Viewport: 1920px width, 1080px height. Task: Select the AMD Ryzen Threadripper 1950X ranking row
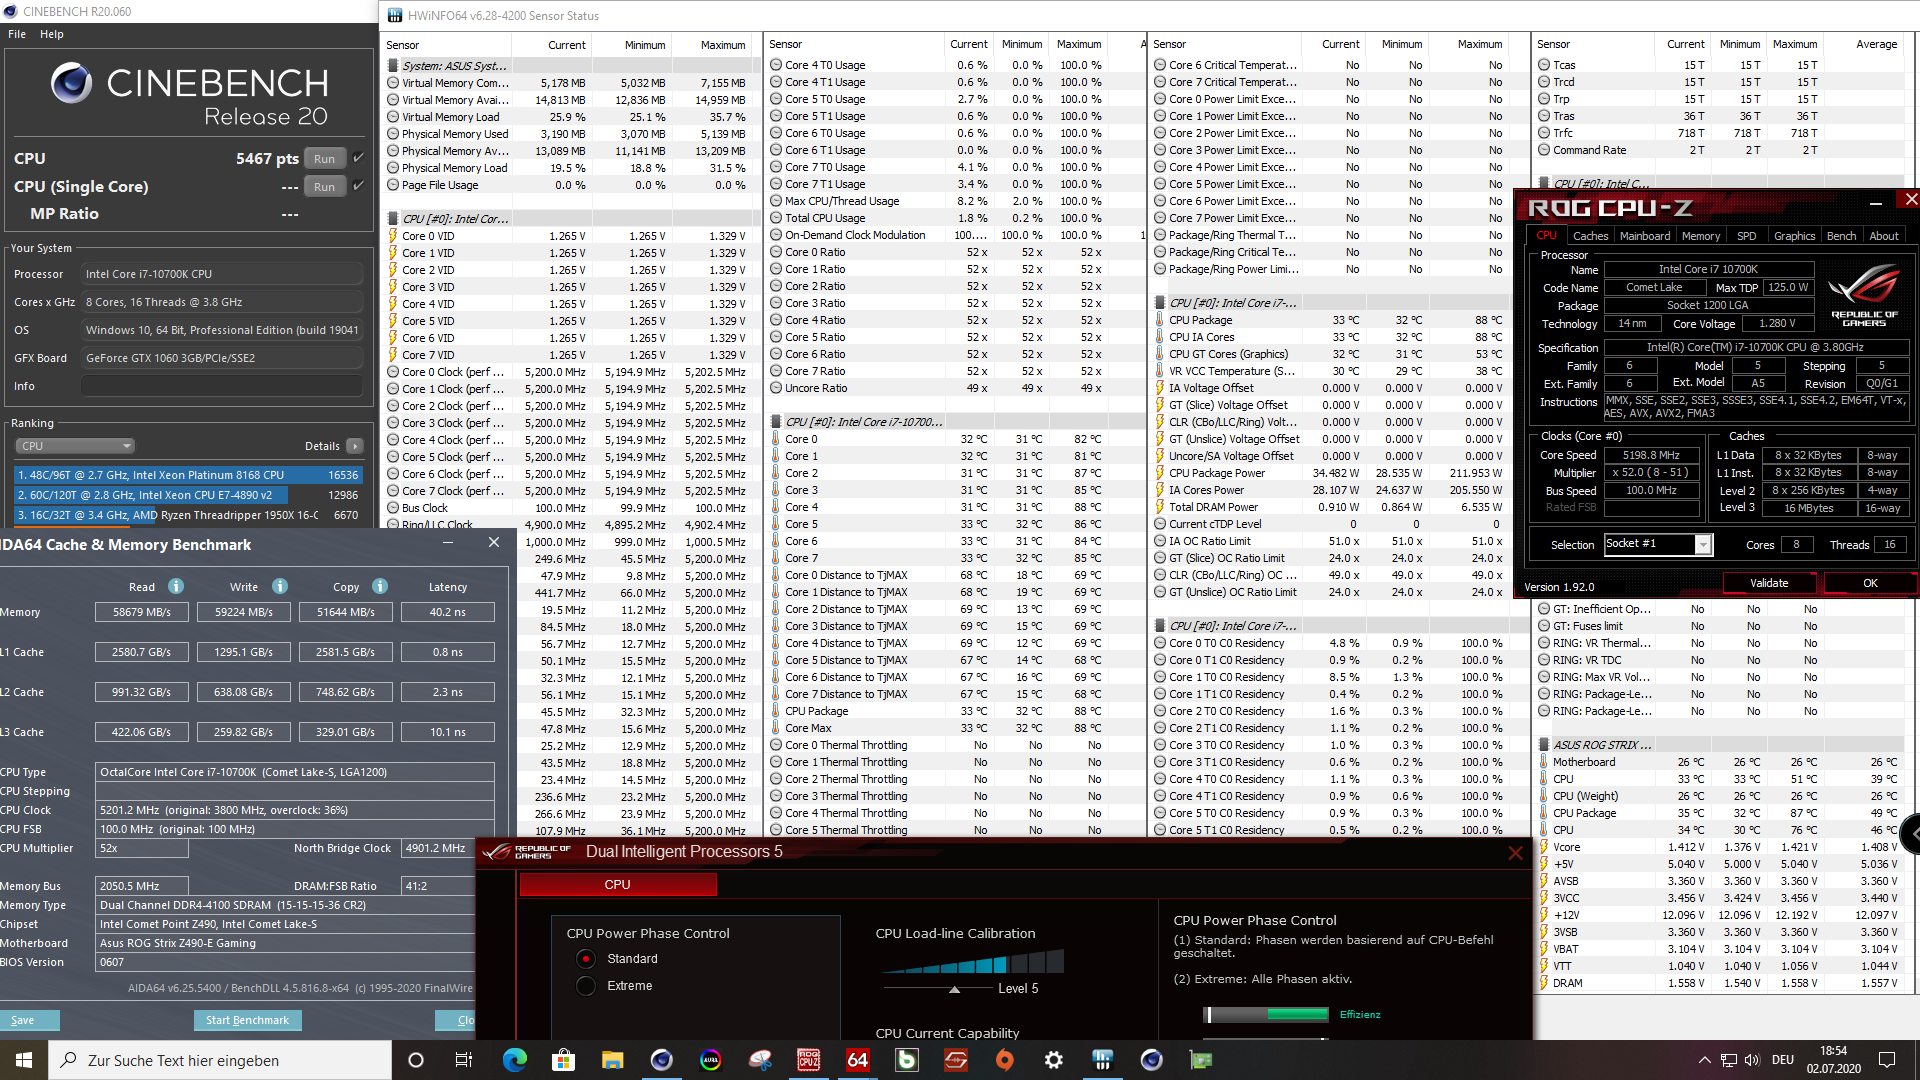pos(188,515)
